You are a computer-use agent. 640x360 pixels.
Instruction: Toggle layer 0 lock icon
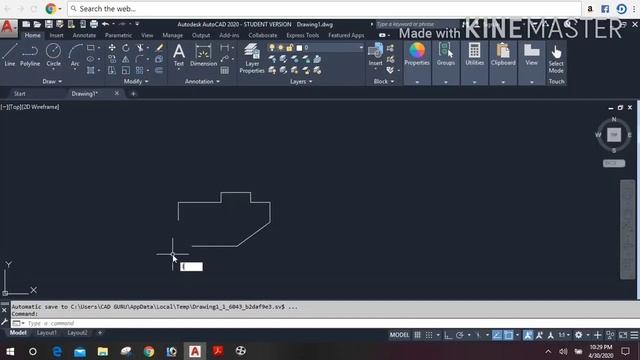pyautogui.click(x=289, y=48)
